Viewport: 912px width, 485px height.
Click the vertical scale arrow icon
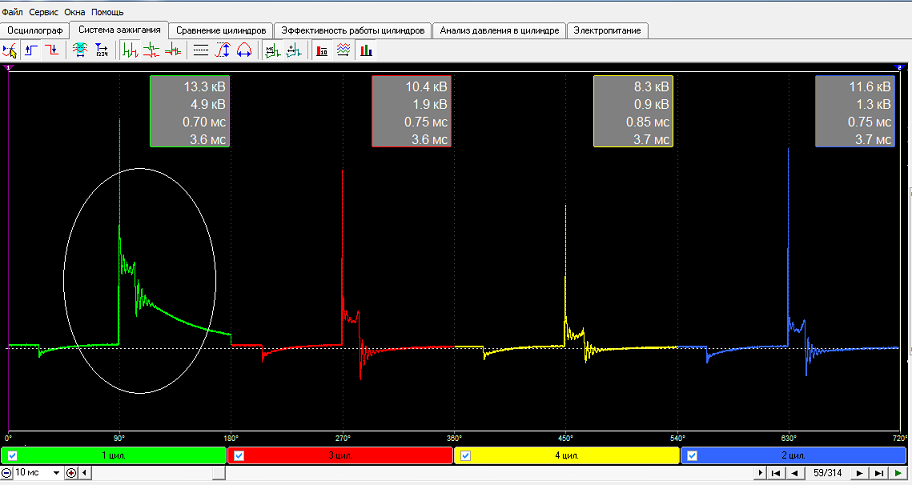pyautogui.click(x=222, y=50)
